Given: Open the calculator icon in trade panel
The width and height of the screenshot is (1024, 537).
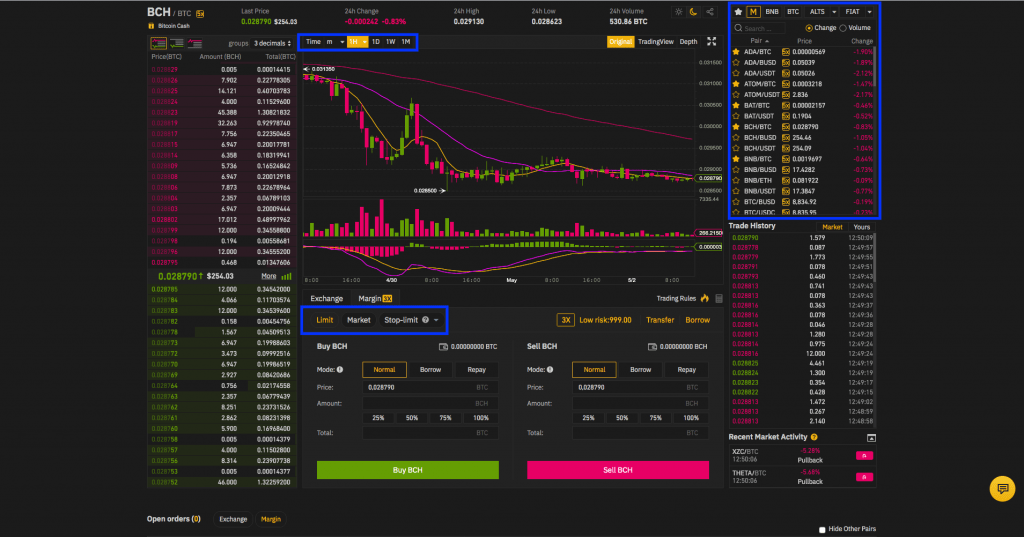Looking at the screenshot, I should (719, 299).
